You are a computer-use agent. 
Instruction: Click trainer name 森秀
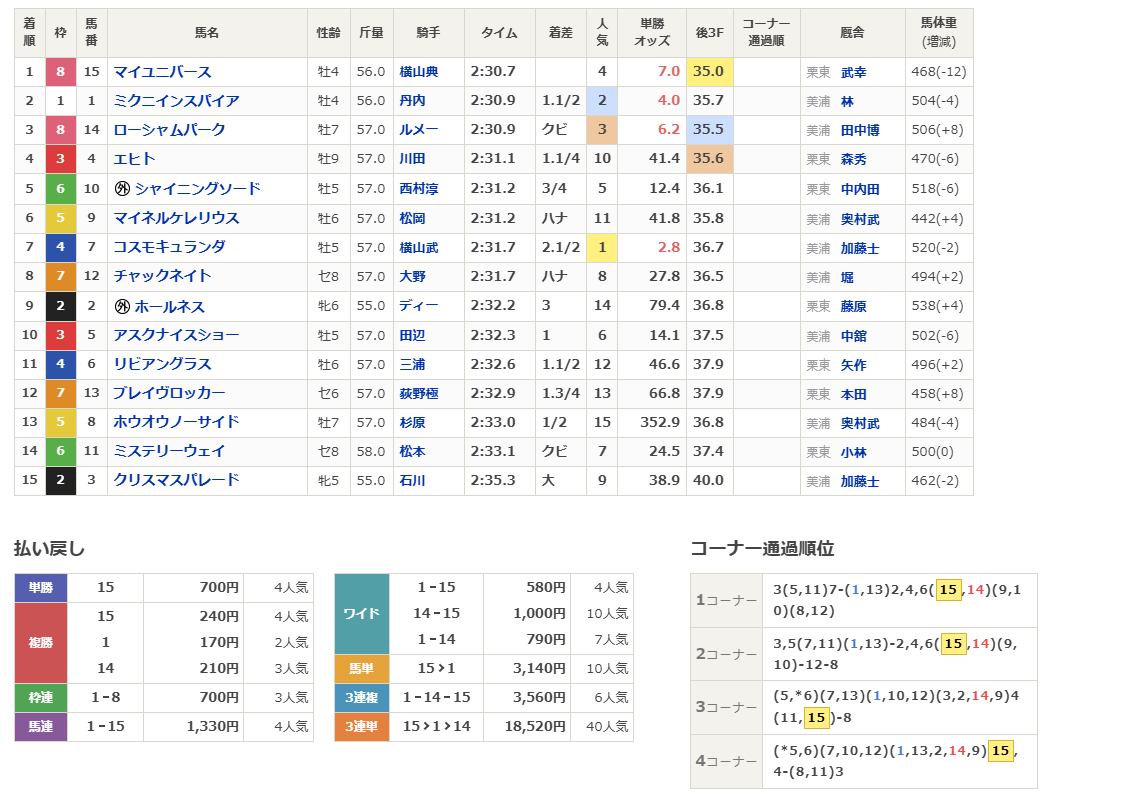(854, 159)
